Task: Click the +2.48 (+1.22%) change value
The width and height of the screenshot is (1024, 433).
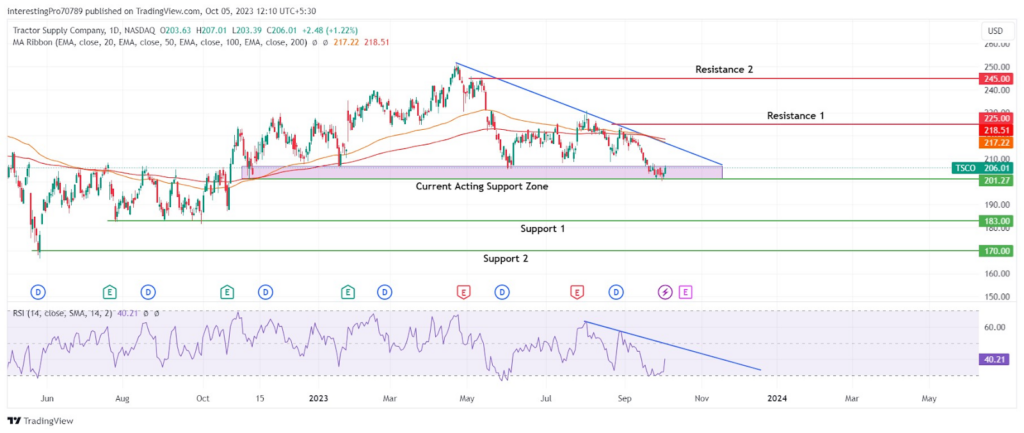Action: [329, 31]
